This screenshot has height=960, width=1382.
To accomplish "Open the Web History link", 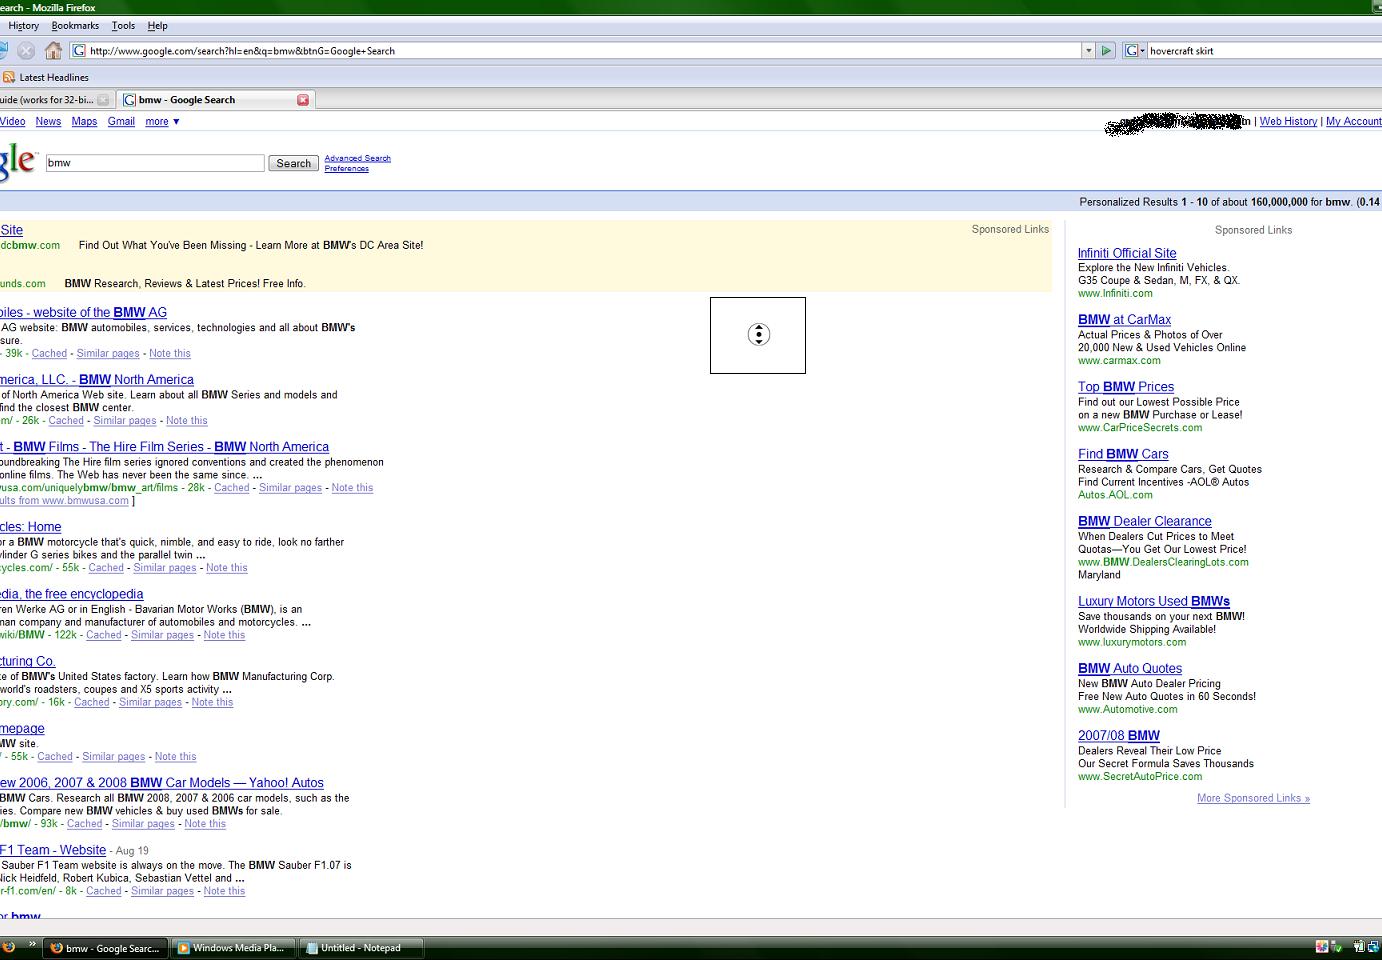I will click(x=1288, y=121).
